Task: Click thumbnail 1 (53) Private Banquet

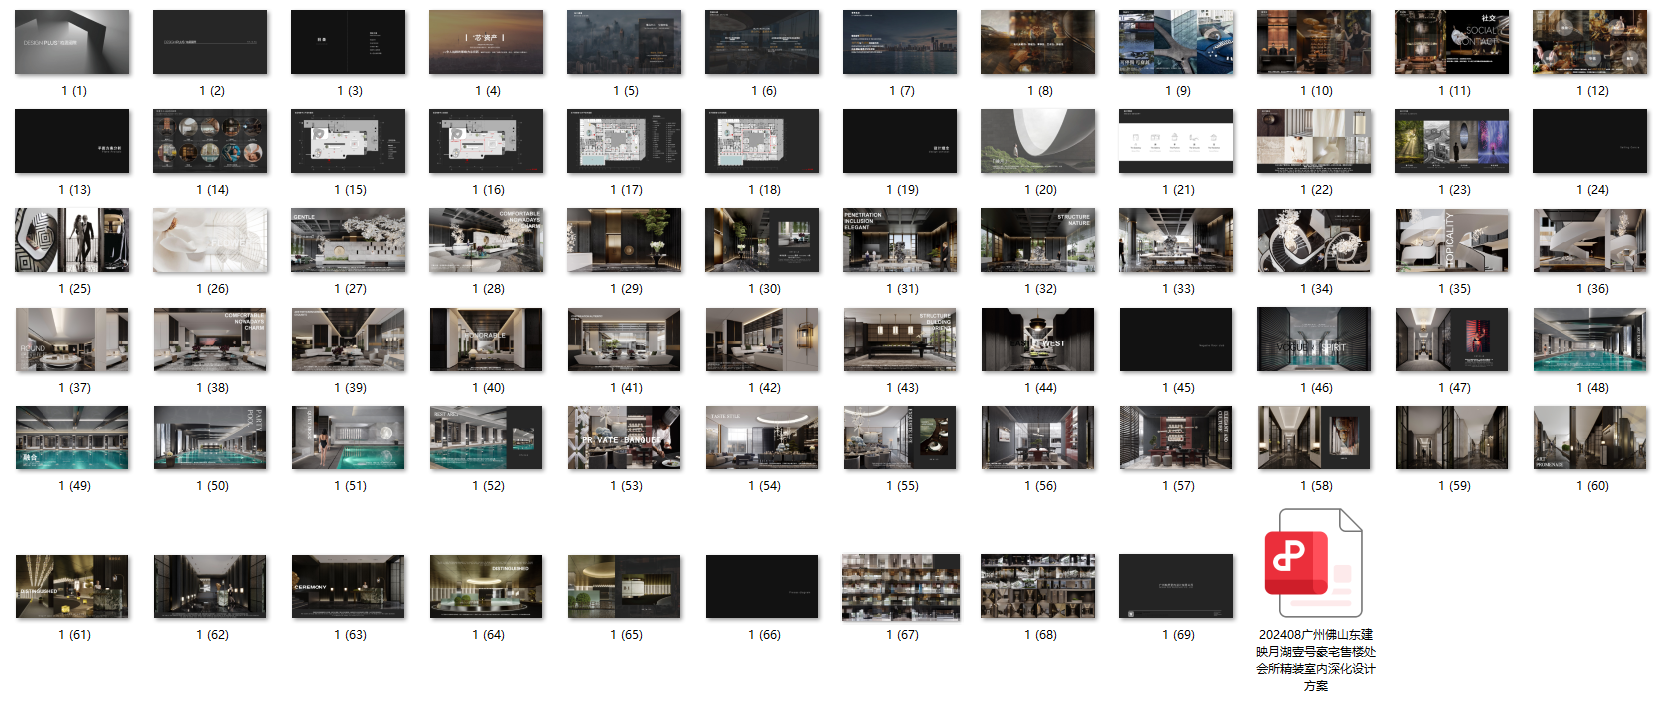Action: click(624, 437)
